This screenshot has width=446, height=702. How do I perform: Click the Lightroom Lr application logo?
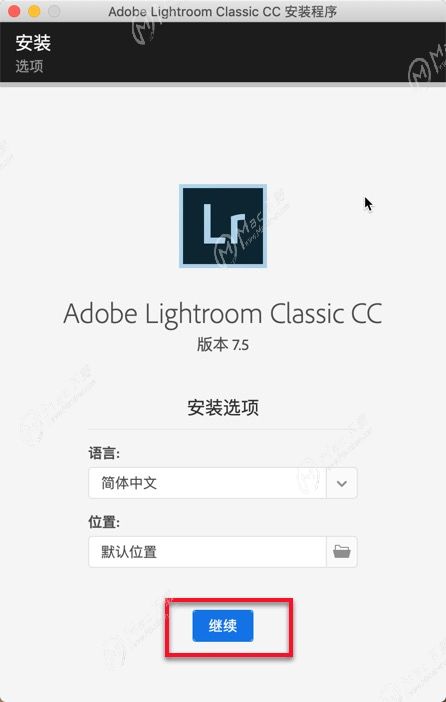pos(223,226)
